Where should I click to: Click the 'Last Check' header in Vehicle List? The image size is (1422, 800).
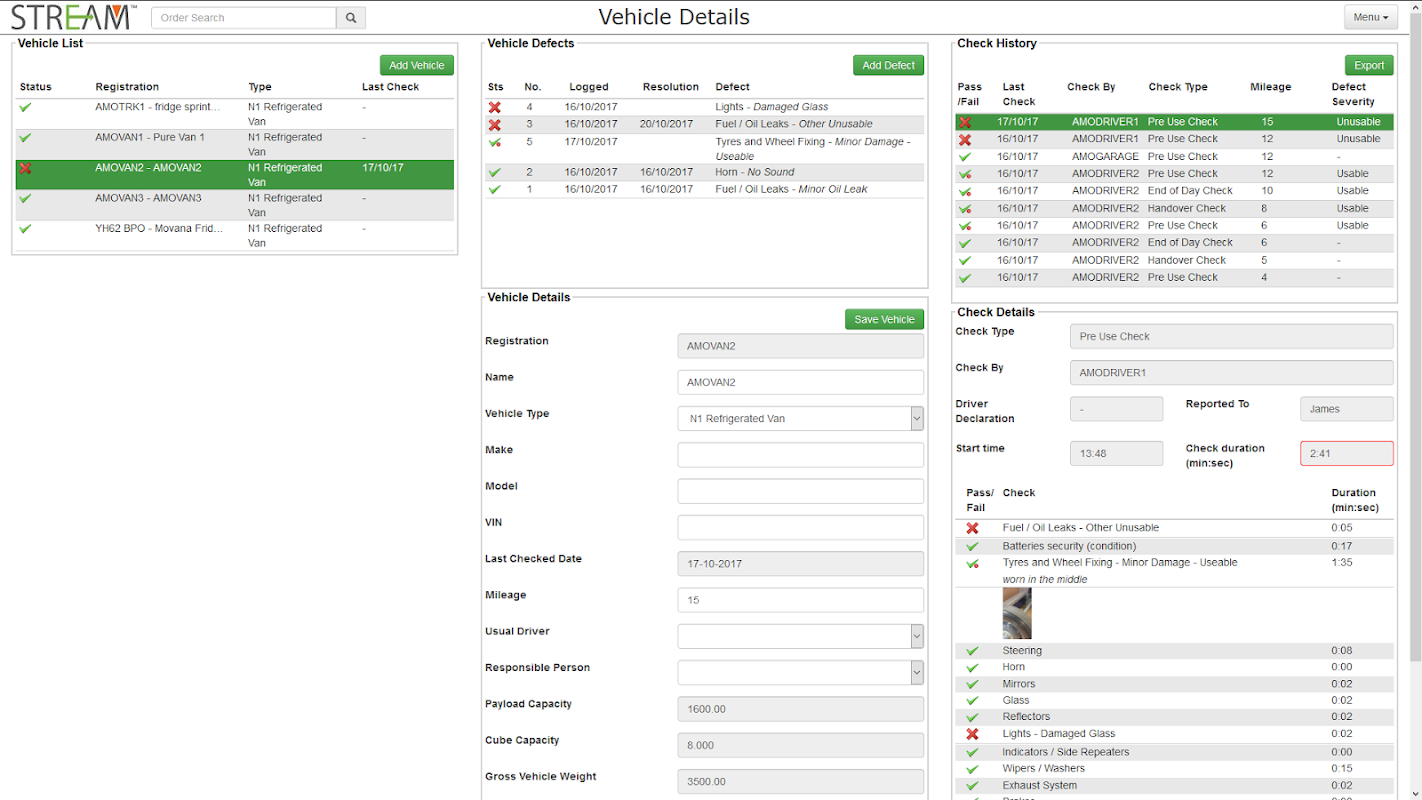pos(391,87)
